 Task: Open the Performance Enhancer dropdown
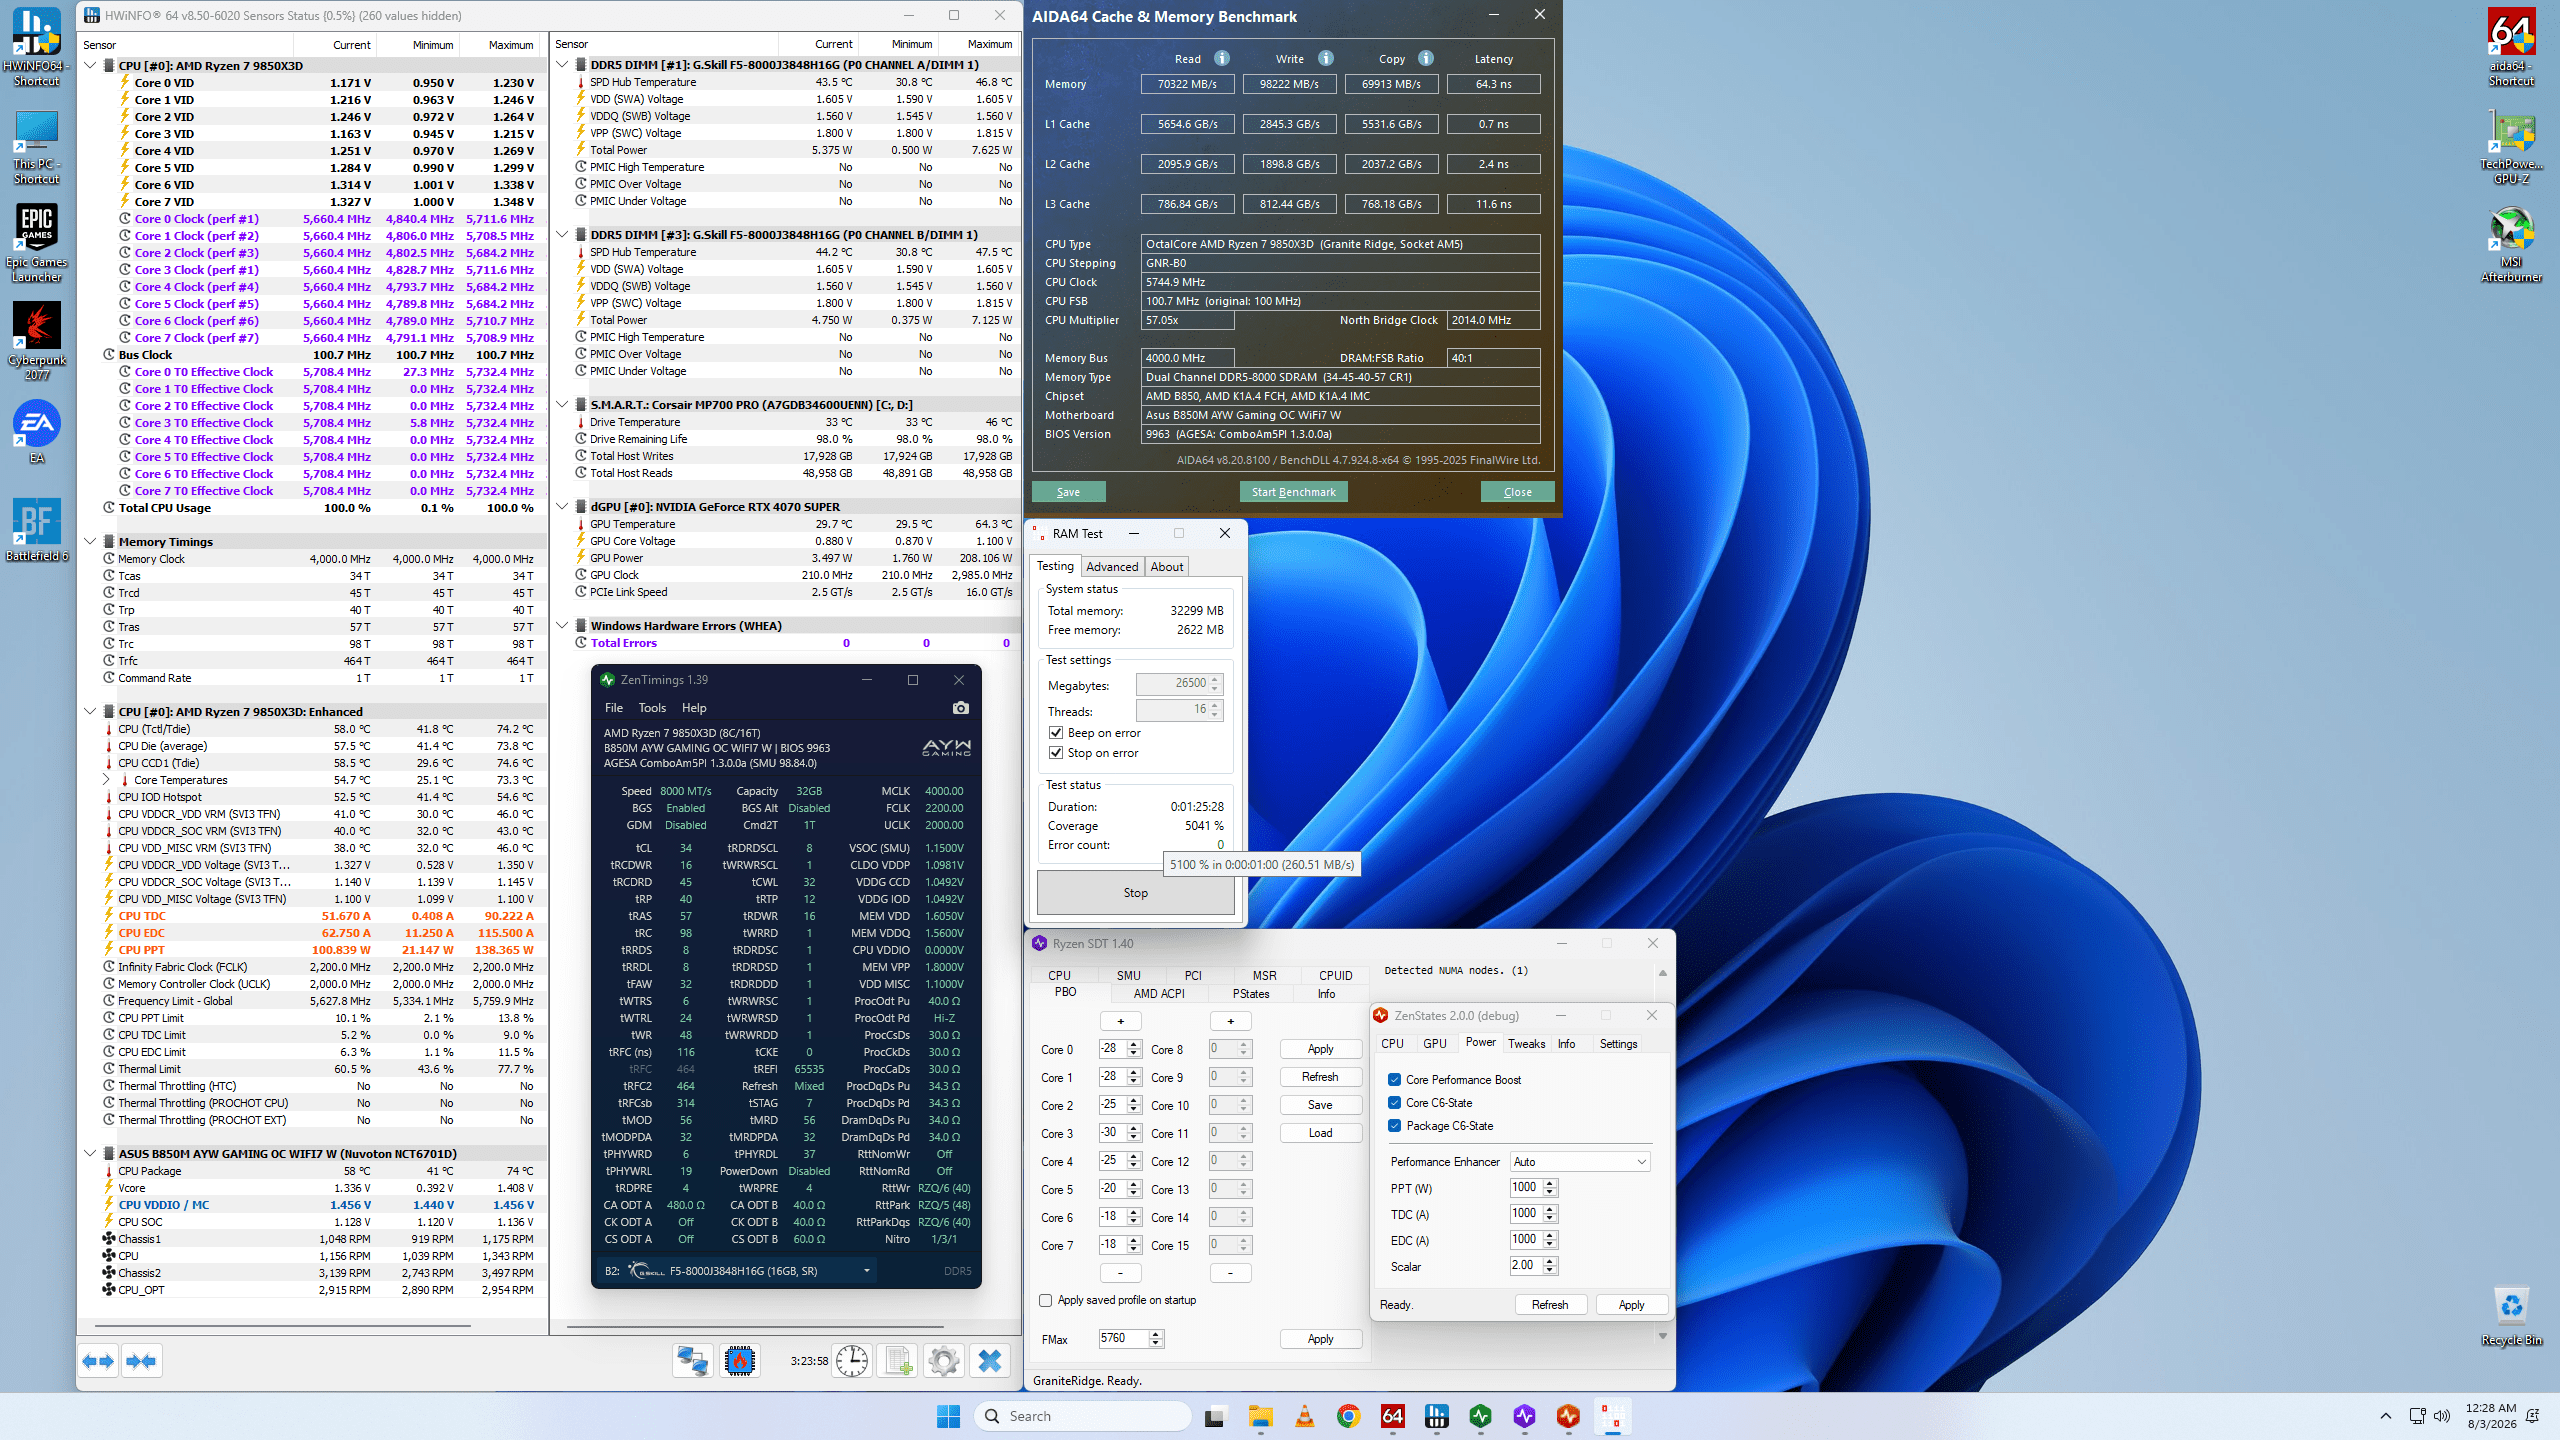click(x=1579, y=1162)
